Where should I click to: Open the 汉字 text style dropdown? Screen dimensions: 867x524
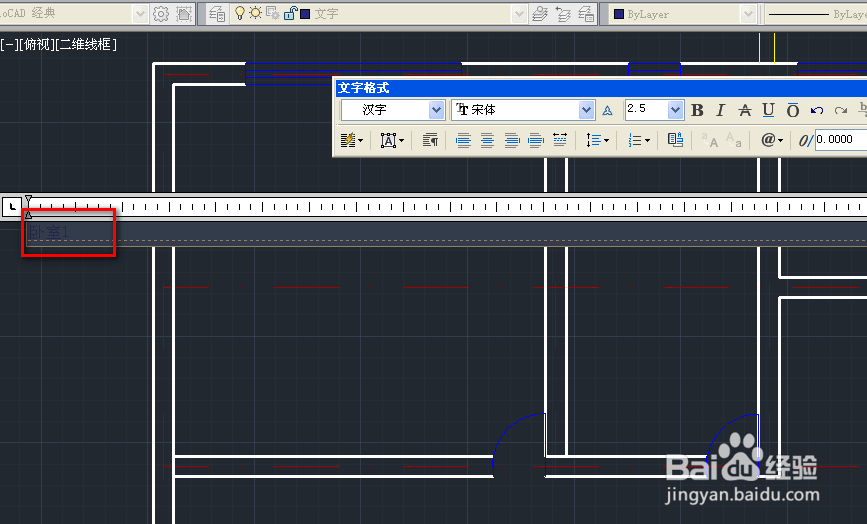click(436, 110)
